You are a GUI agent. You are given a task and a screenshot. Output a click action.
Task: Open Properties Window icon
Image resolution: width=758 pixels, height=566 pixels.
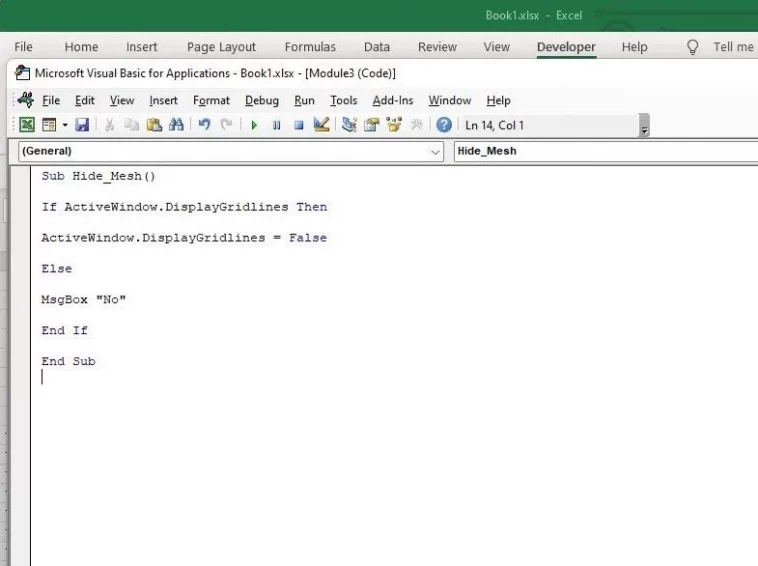[371, 125]
